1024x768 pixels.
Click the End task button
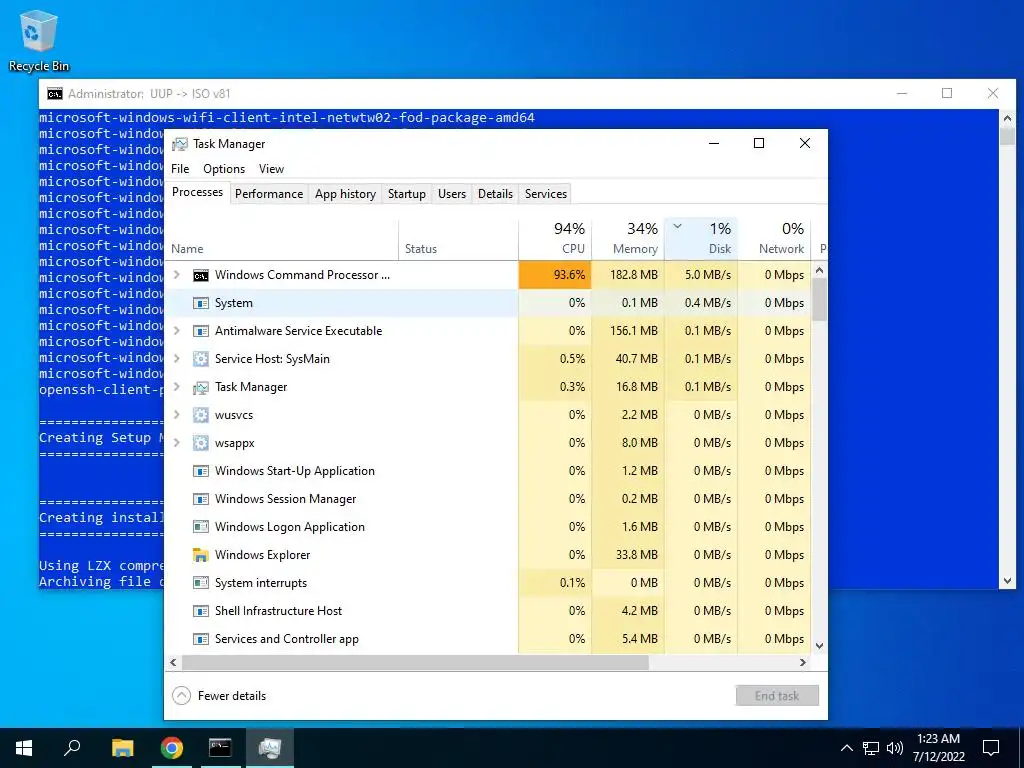click(x=777, y=696)
